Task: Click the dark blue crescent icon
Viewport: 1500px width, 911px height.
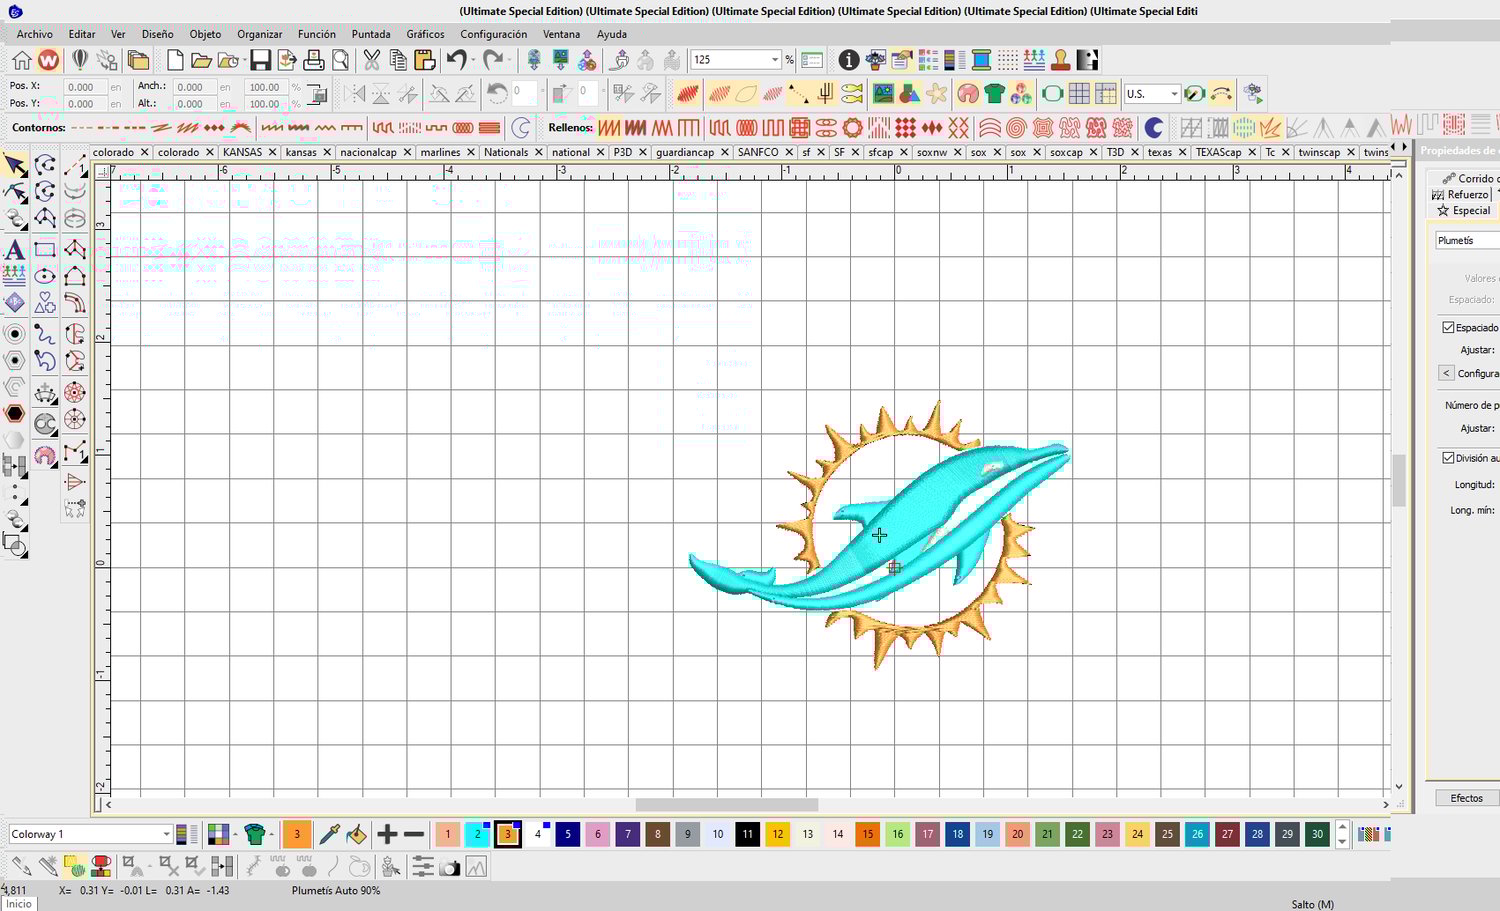Action: click(1154, 128)
